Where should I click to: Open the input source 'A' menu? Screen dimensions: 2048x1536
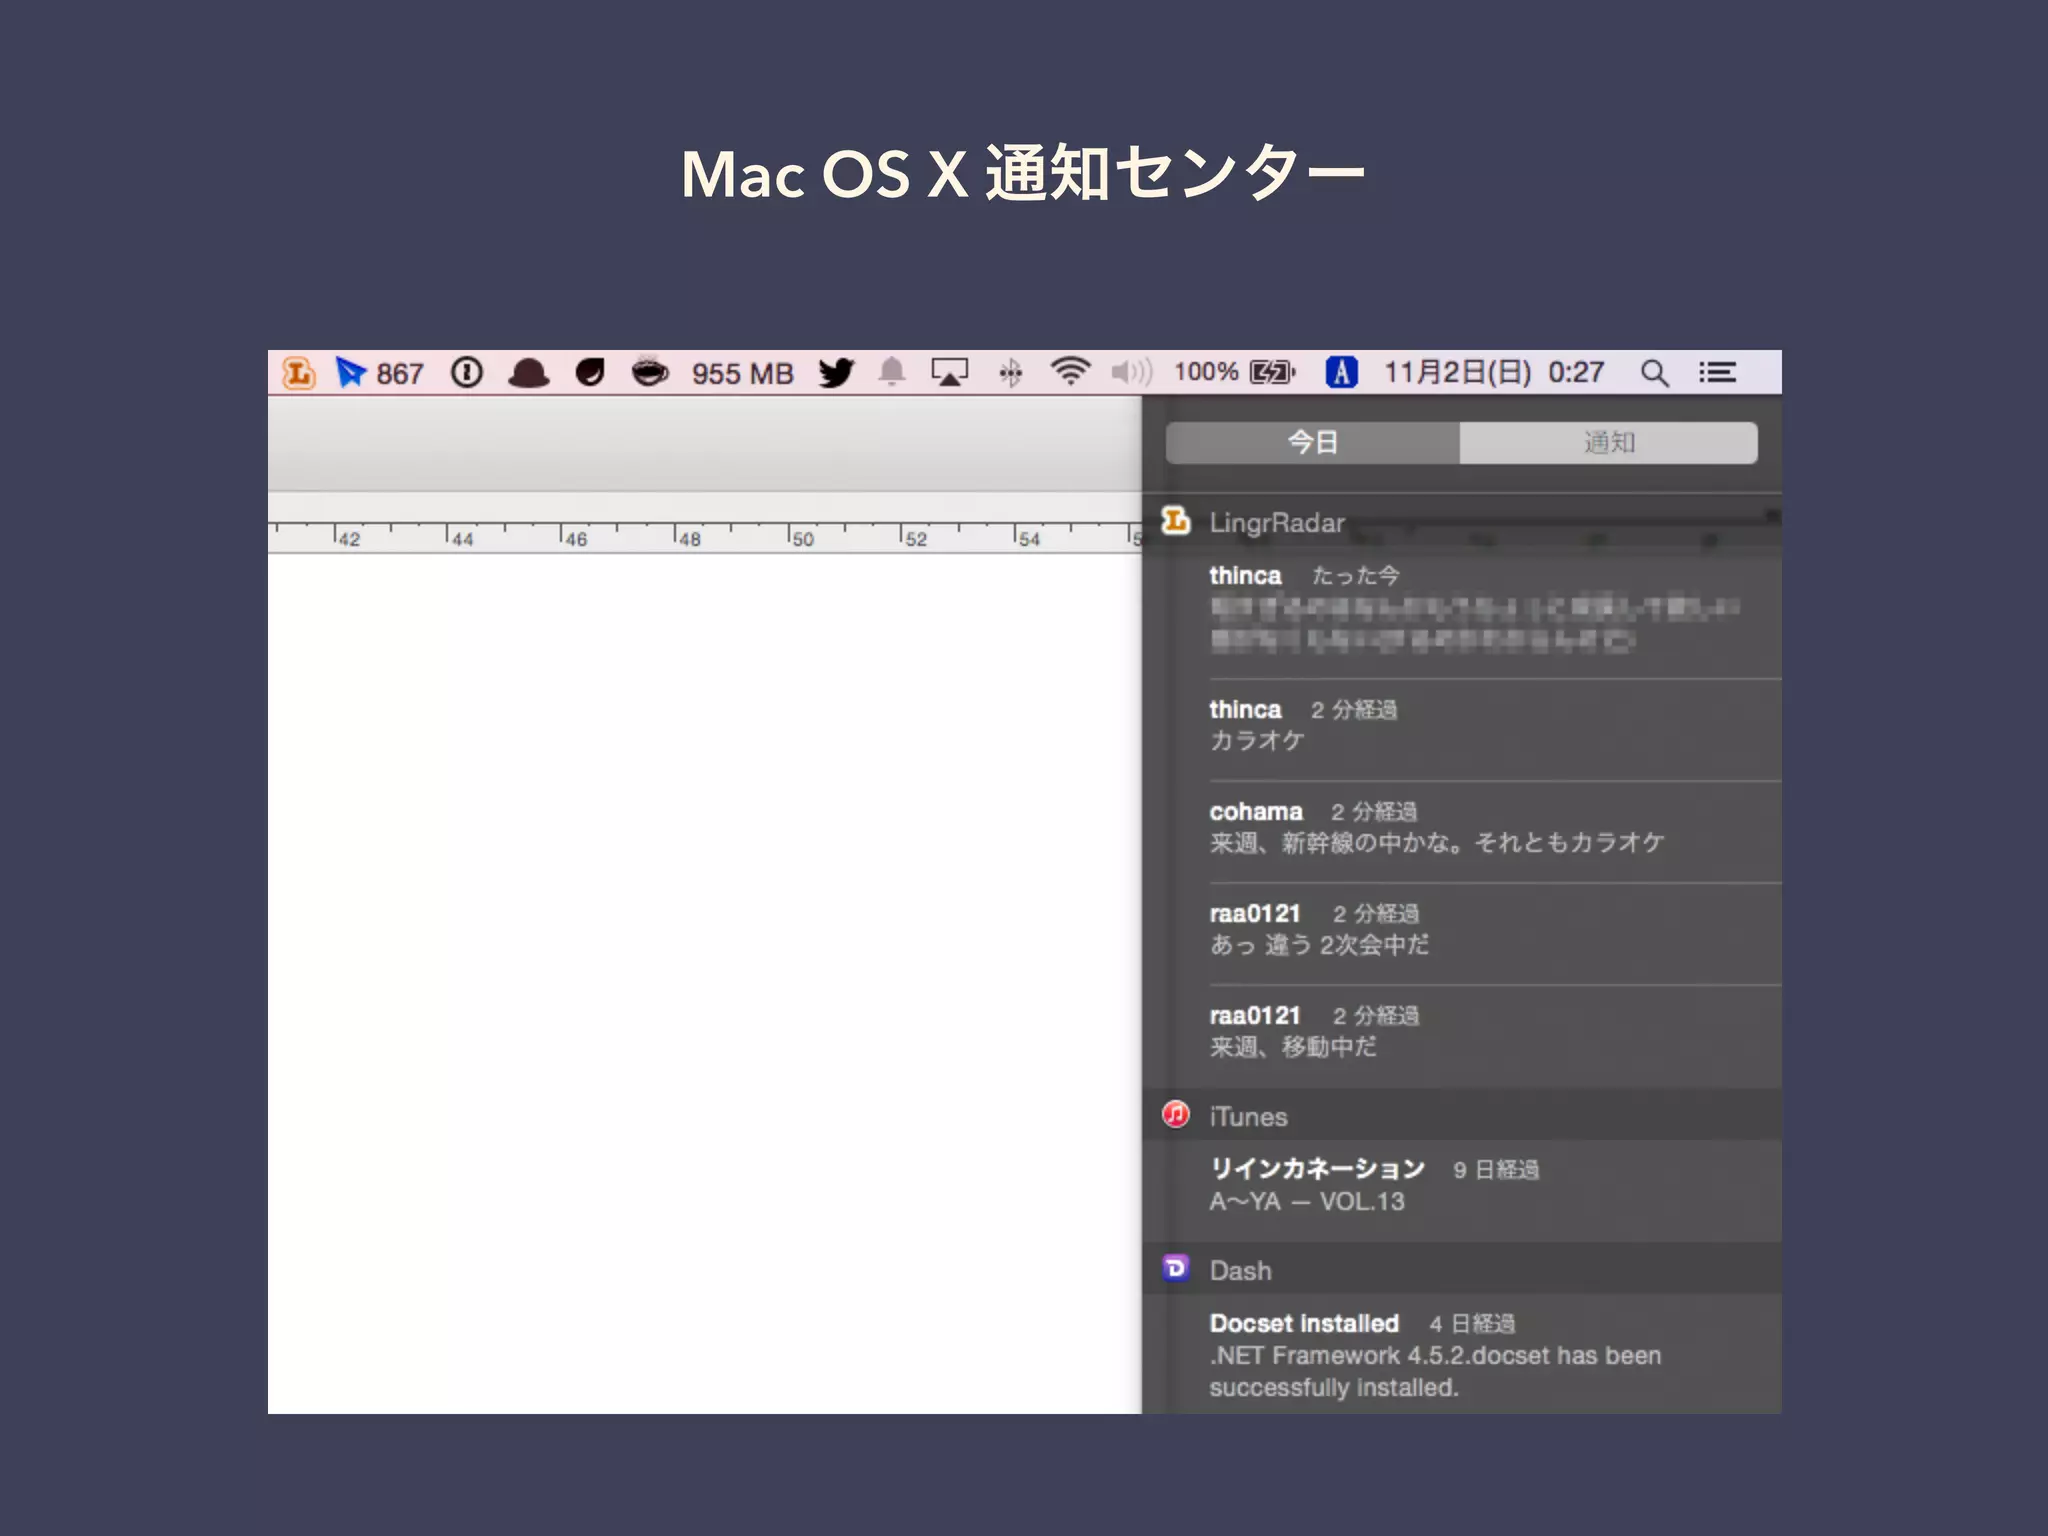coord(1341,373)
